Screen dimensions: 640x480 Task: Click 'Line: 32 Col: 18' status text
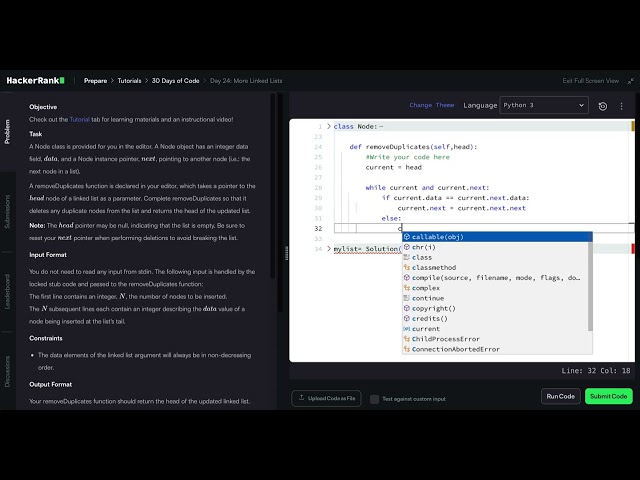pyautogui.click(x=596, y=371)
